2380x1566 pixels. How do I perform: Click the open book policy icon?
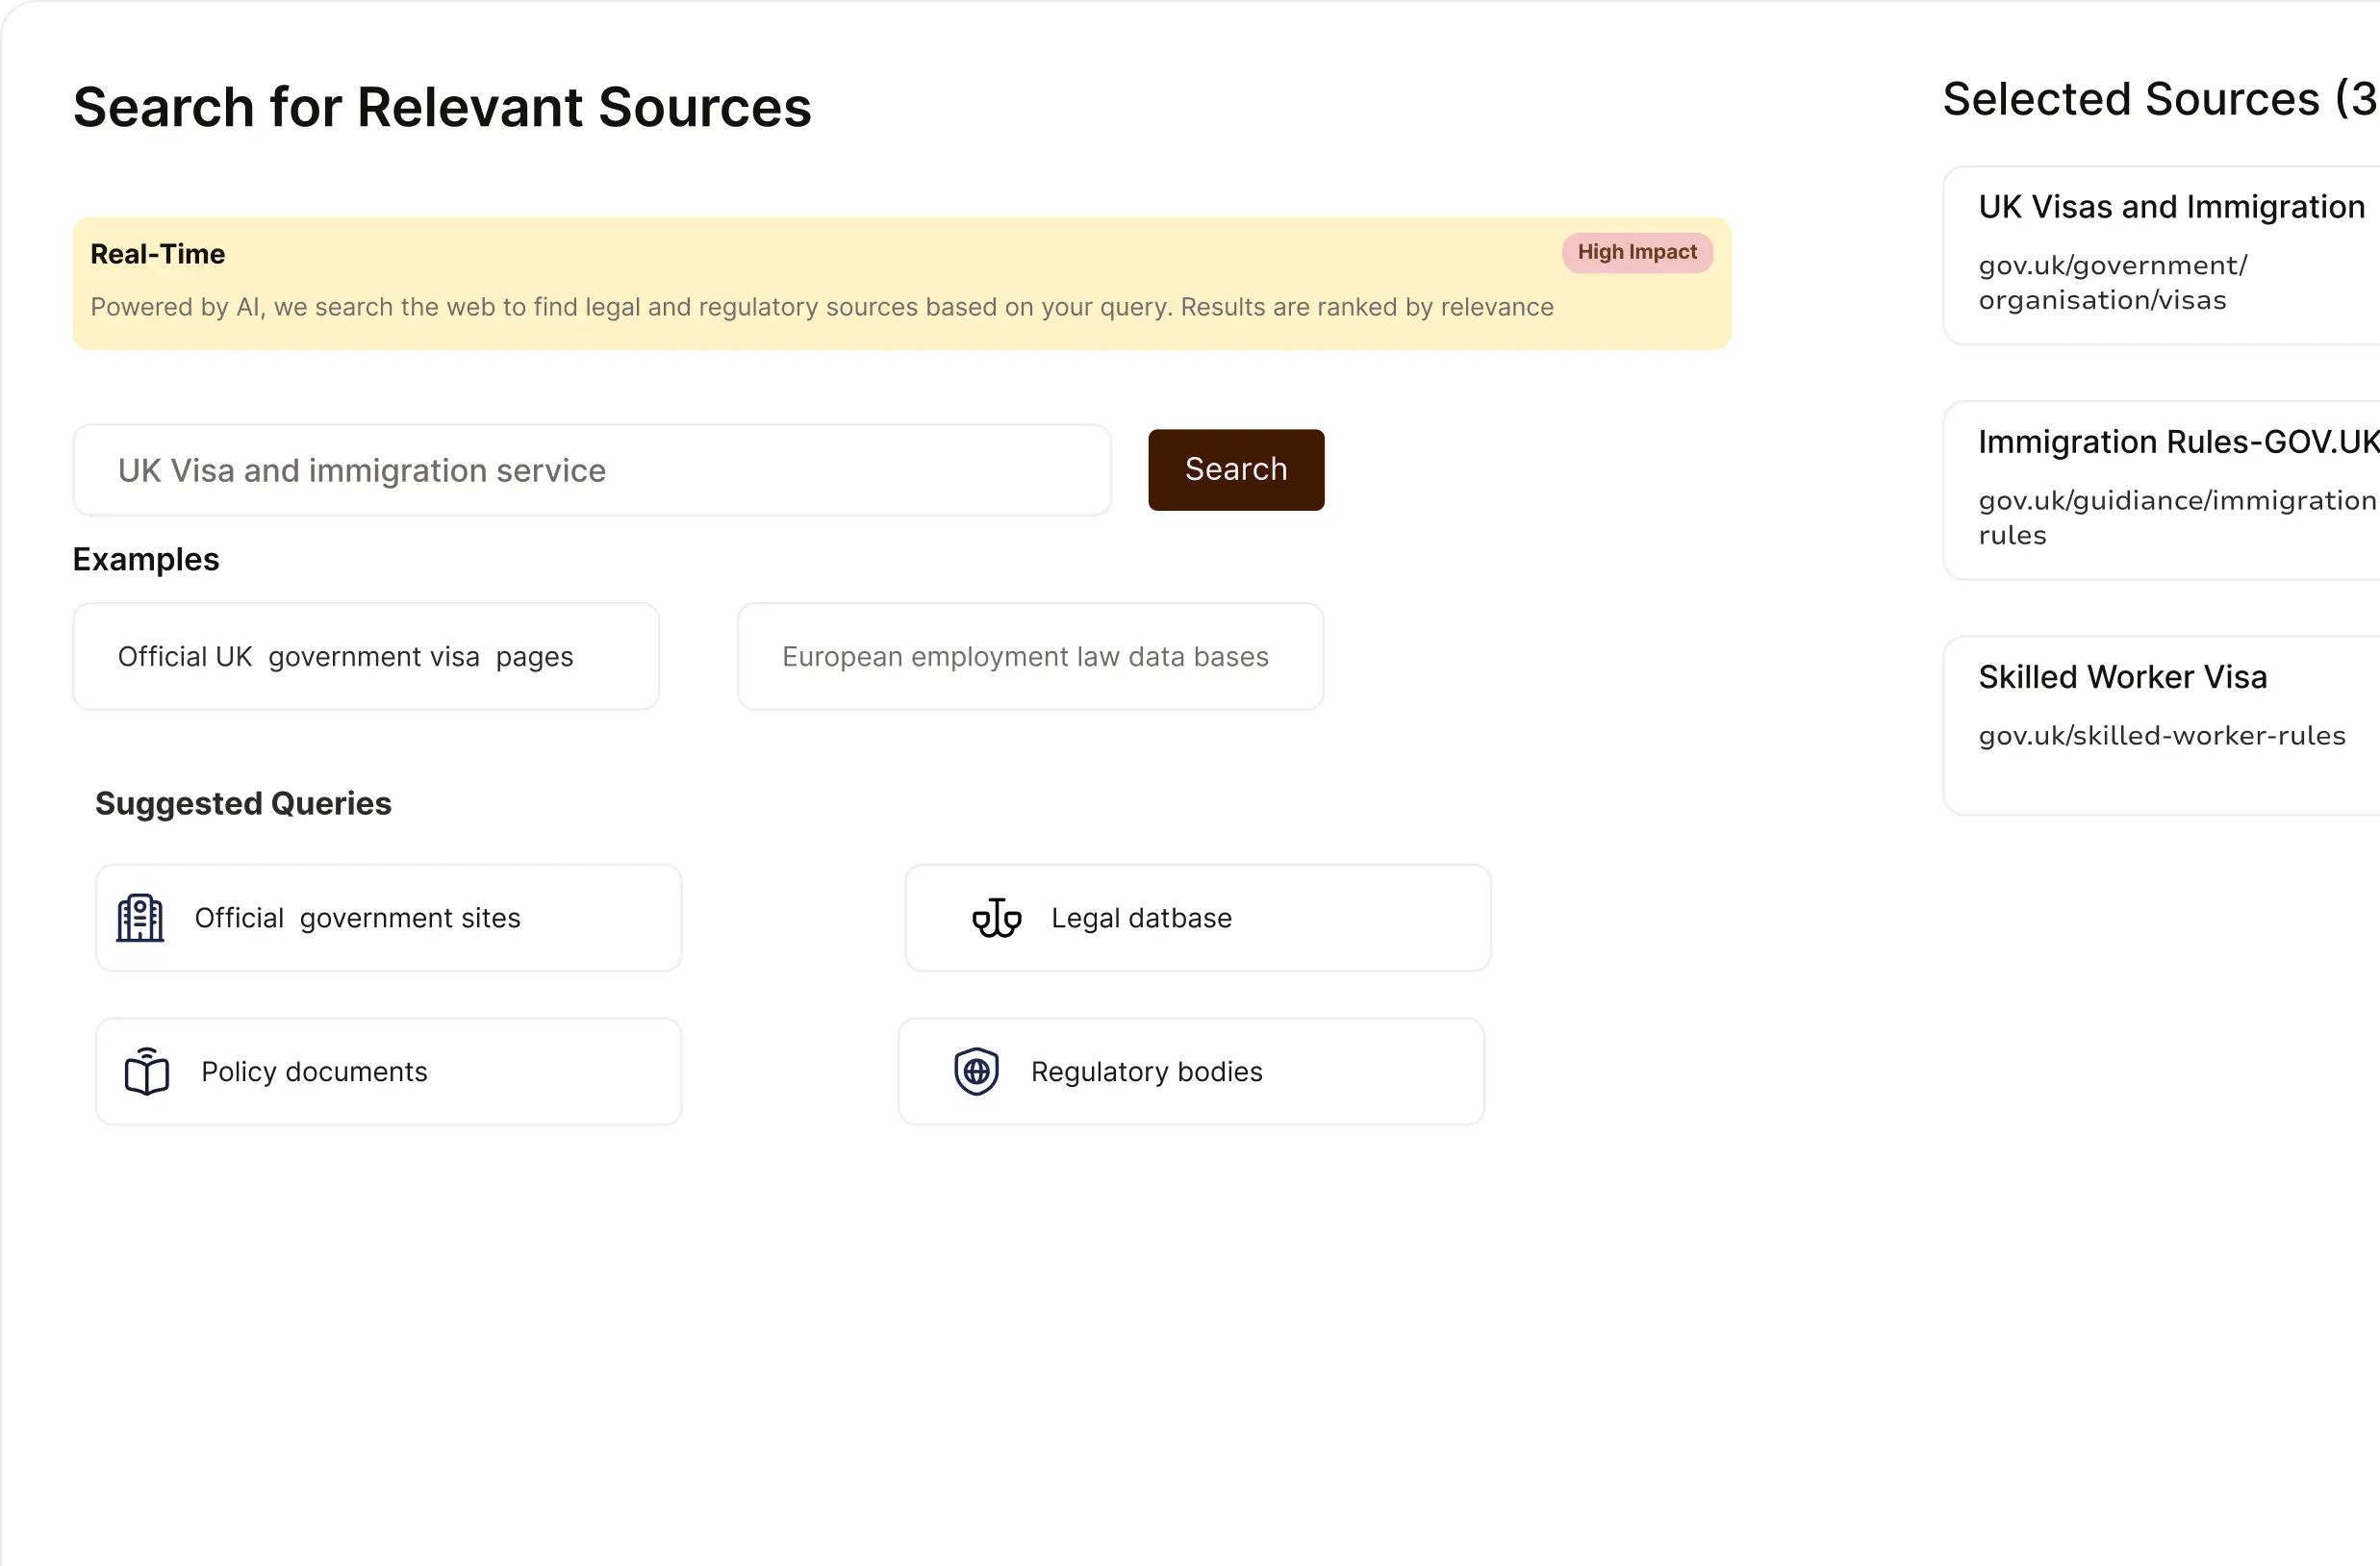tap(146, 1071)
